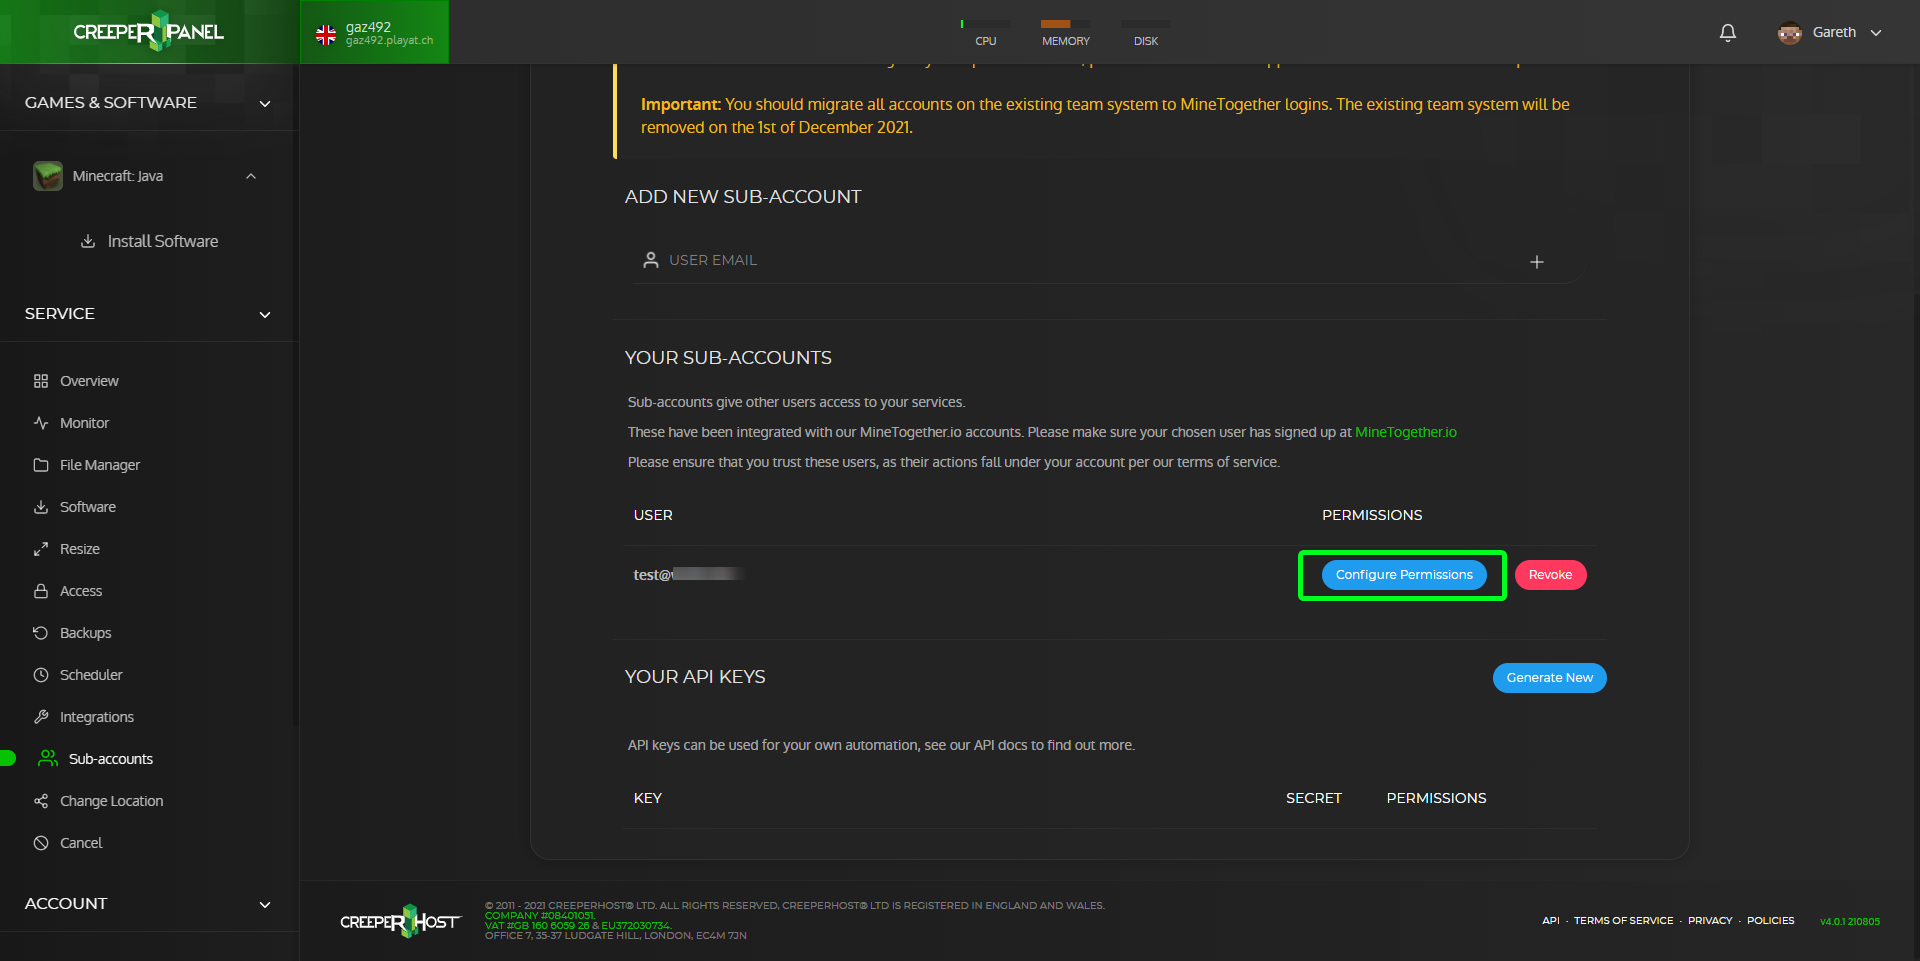This screenshot has height=961, width=1920.
Task: Click the CreeperHost footer logo
Action: coord(400,921)
